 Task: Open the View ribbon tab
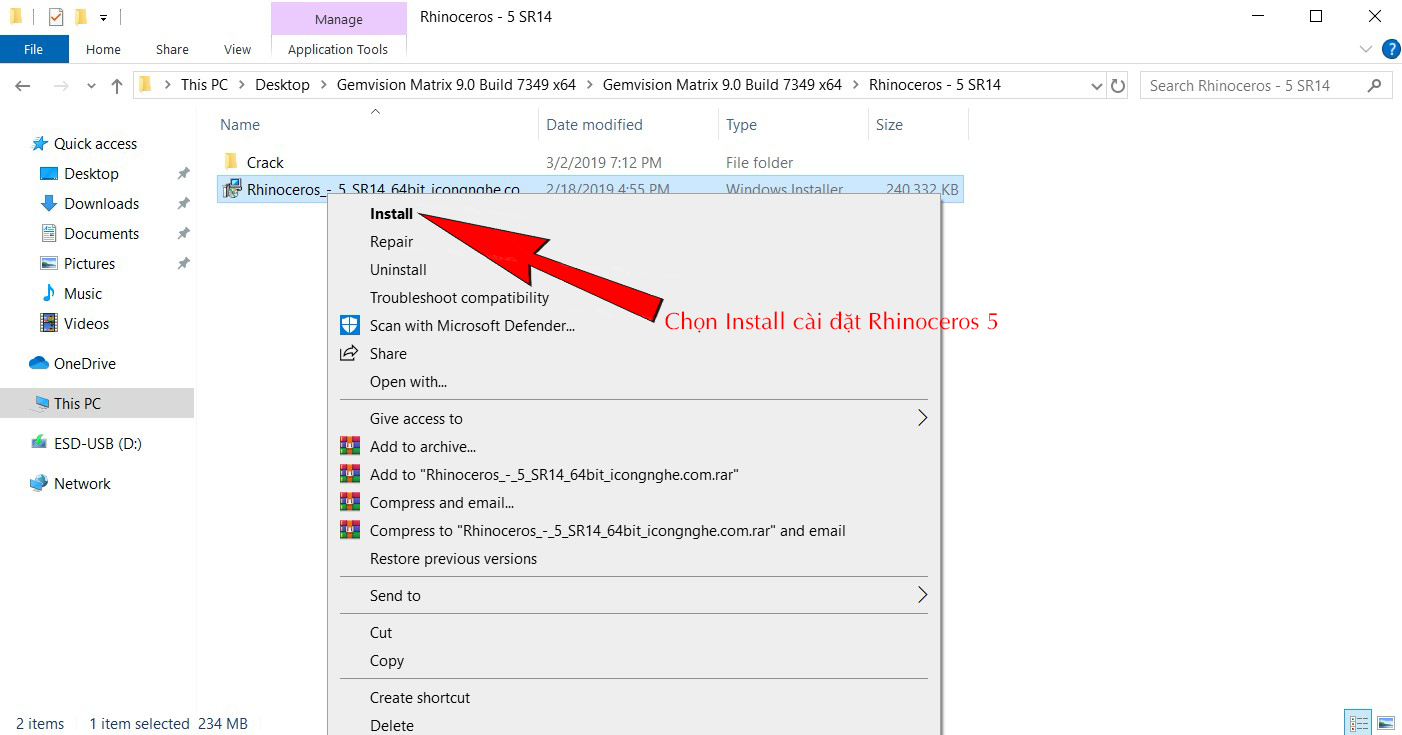238,49
